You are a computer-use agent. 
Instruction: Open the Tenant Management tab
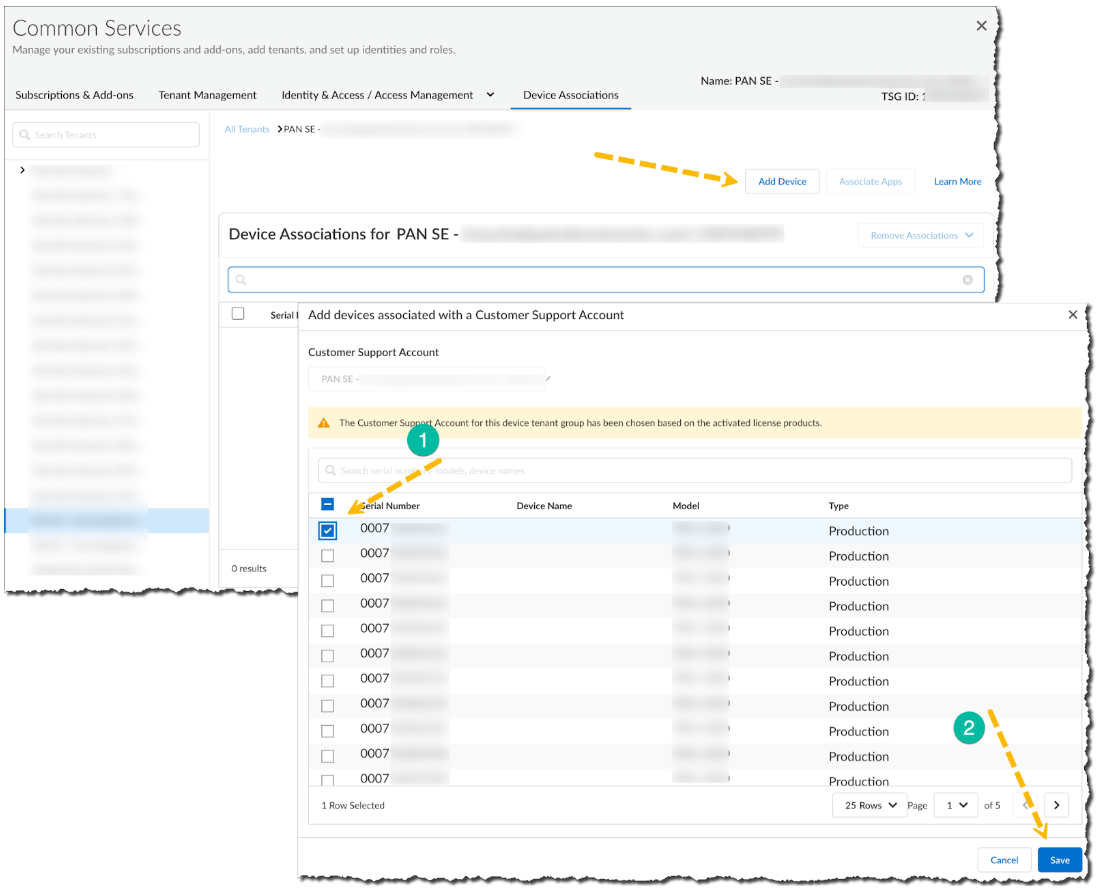[207, 95]
